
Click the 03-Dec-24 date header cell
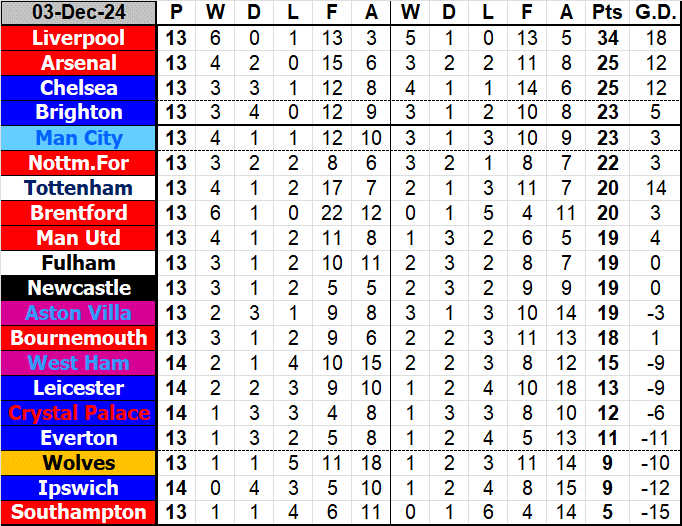78,13
